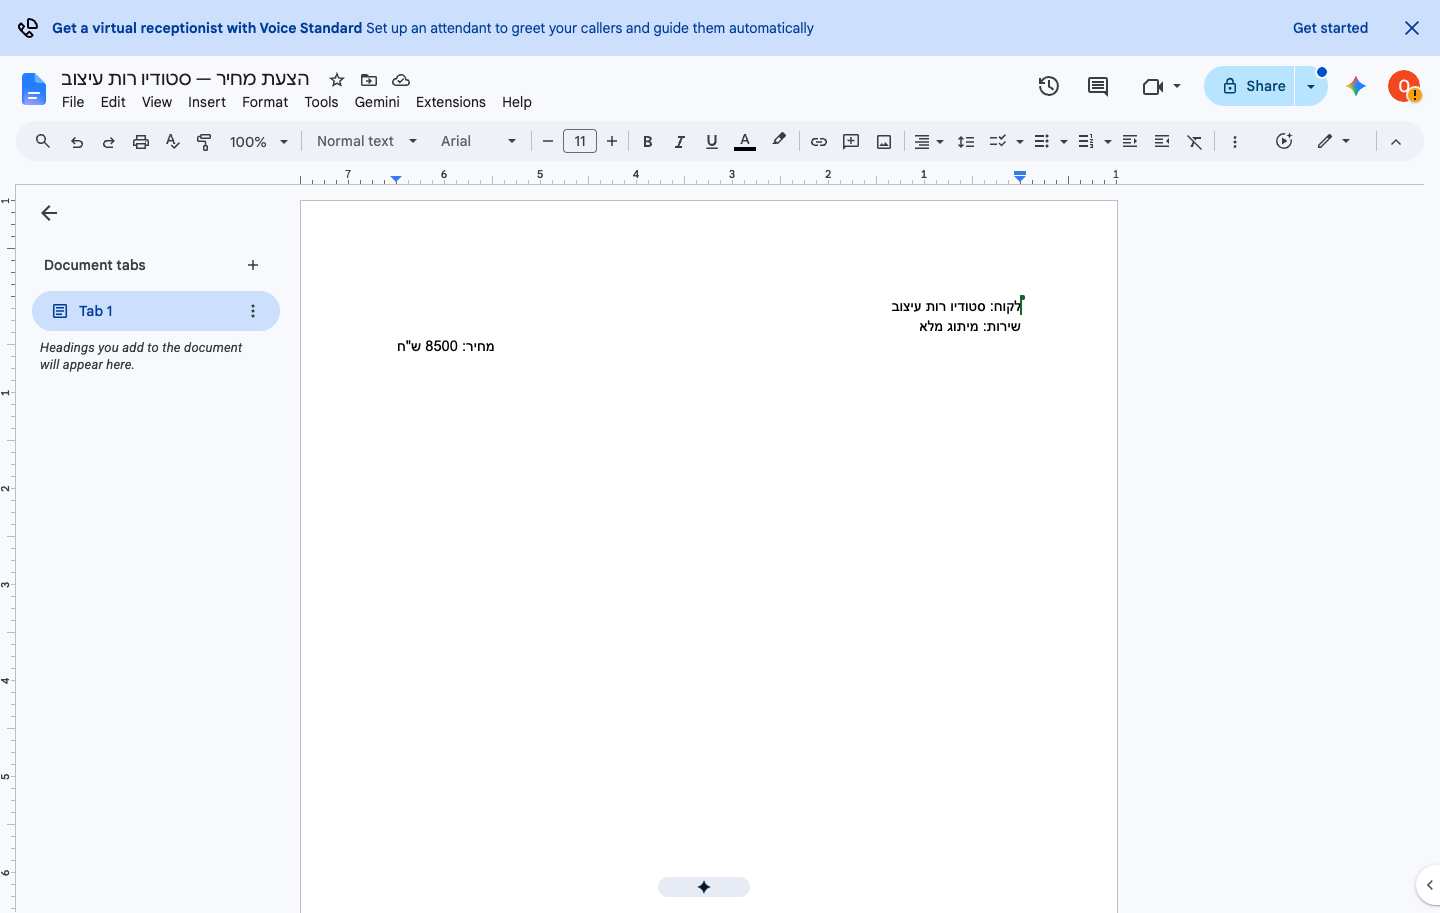Add a comment from the toolbar
The width and height of the screenshot is (1440, 913).
click(x=851, y=142)
